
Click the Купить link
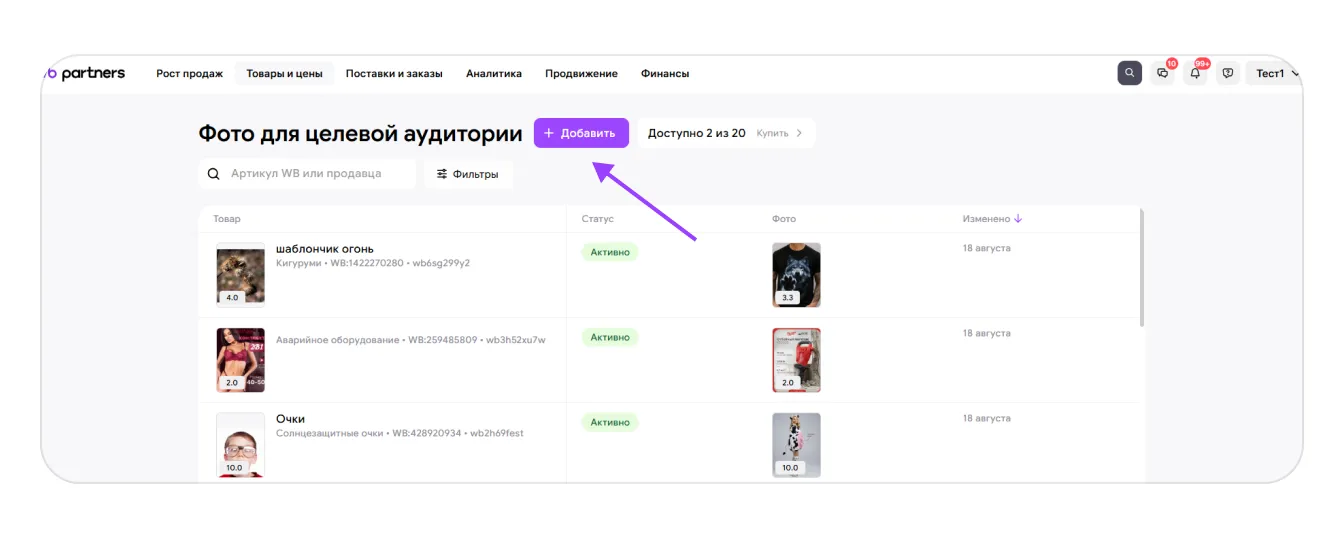point(772,133)
